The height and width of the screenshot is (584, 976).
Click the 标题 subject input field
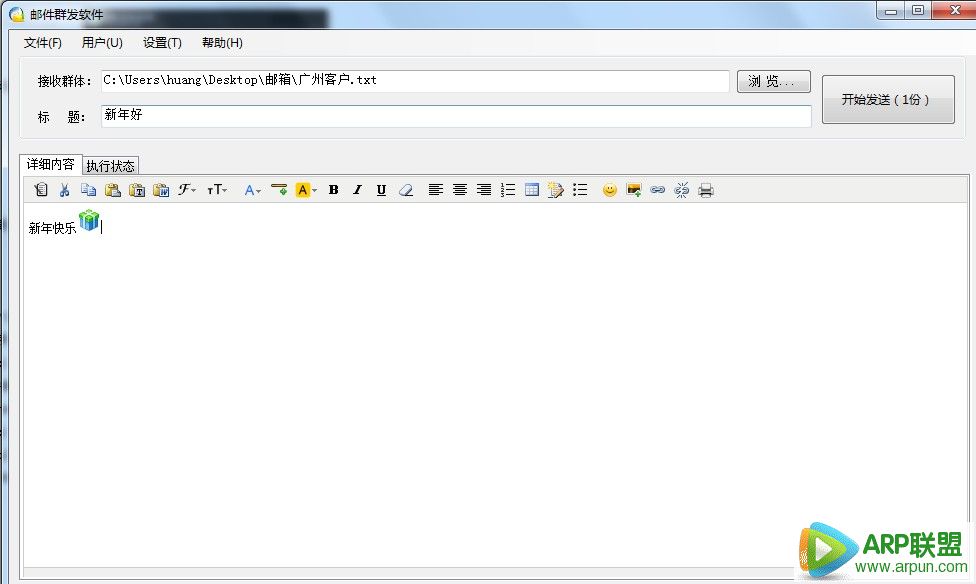point(456,116)
